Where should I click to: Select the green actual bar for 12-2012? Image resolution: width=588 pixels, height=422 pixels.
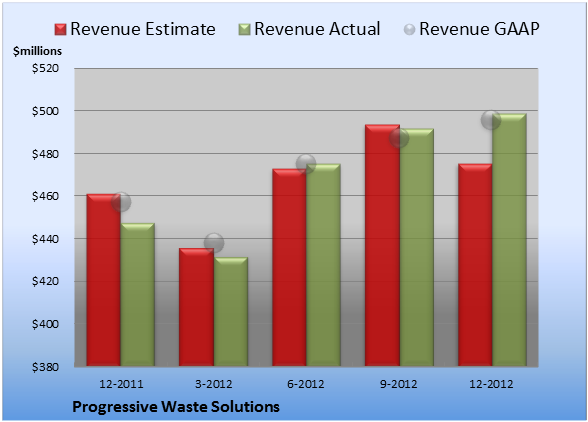pyautogui.click(x=509, y=240)
